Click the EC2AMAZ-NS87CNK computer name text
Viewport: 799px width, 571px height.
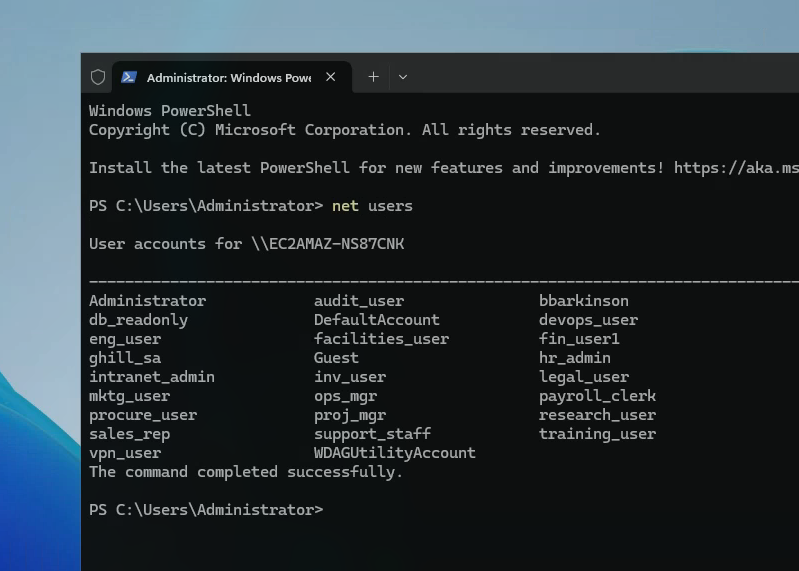pos(328,244)
